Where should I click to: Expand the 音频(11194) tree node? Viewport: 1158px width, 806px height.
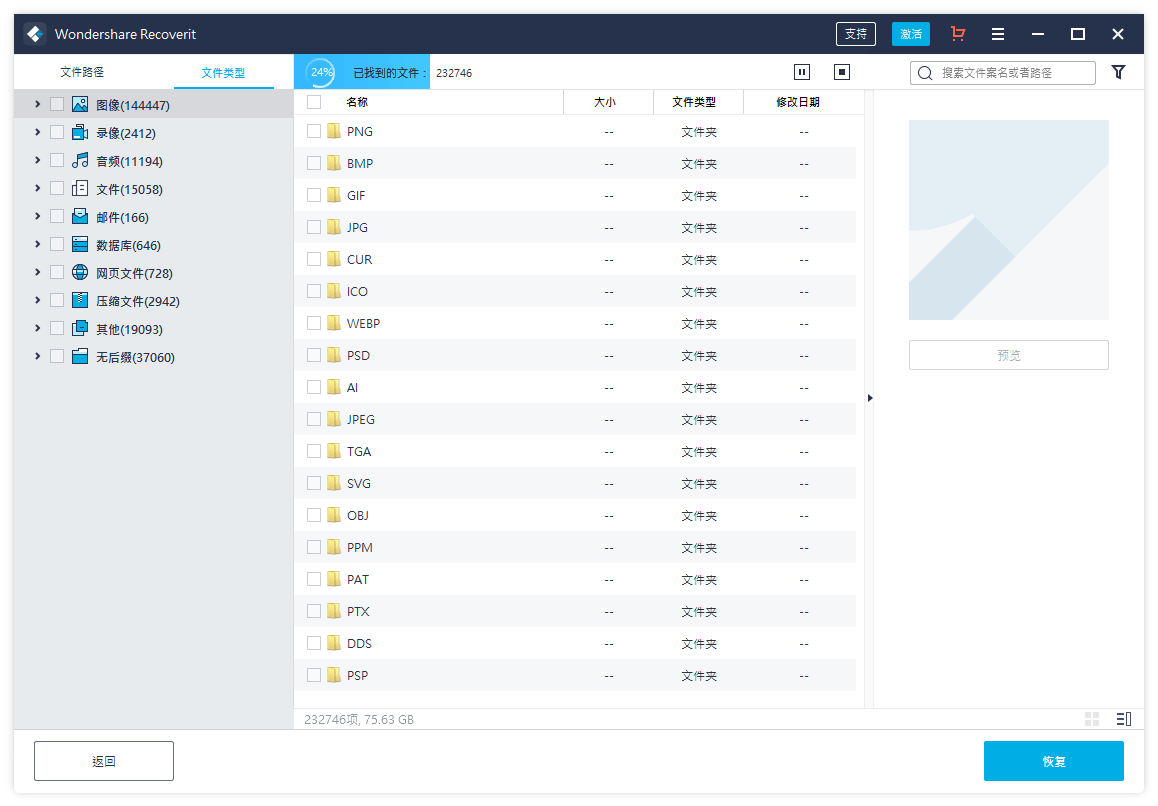tap(37, 160)
